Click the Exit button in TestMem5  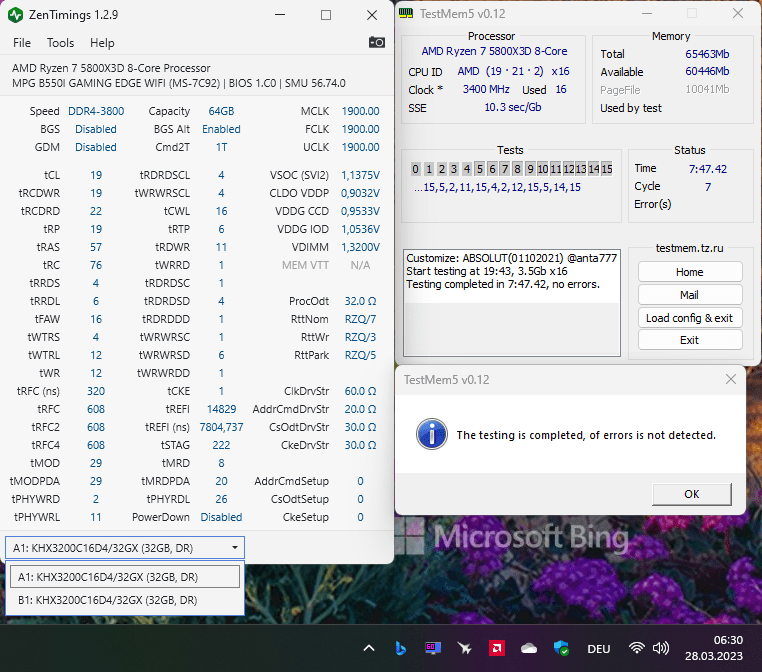click(690, 340)
